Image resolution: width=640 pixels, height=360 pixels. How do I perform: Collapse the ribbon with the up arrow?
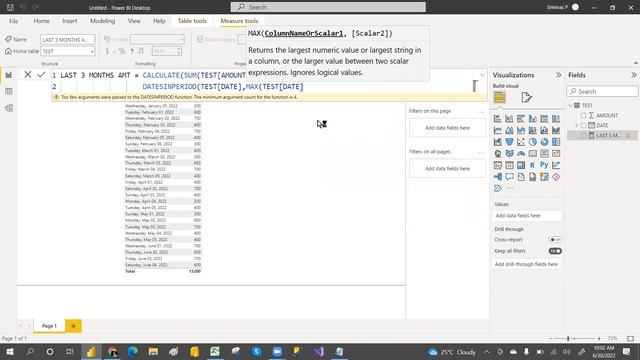click(x=636, y=63)
